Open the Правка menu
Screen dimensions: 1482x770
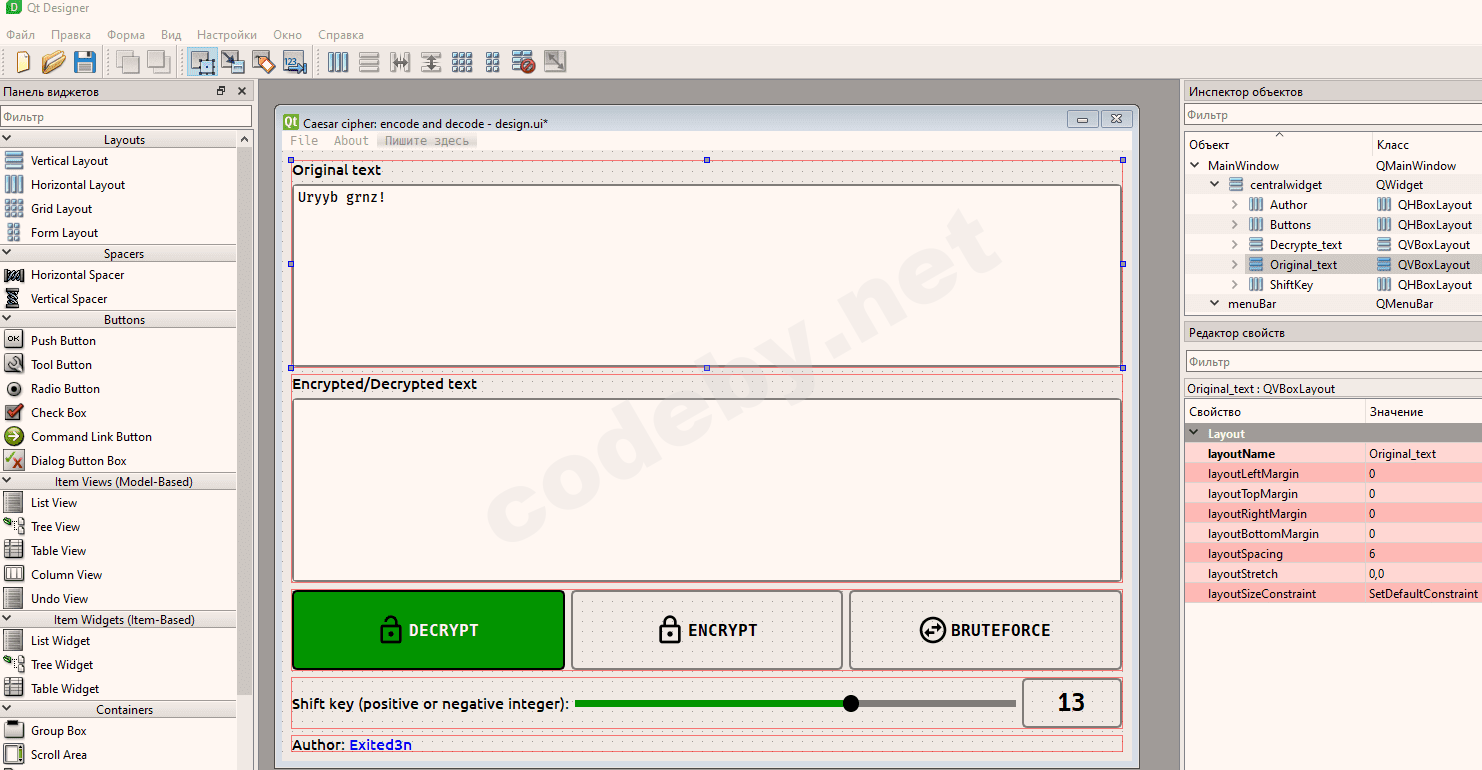coord(71,35)
